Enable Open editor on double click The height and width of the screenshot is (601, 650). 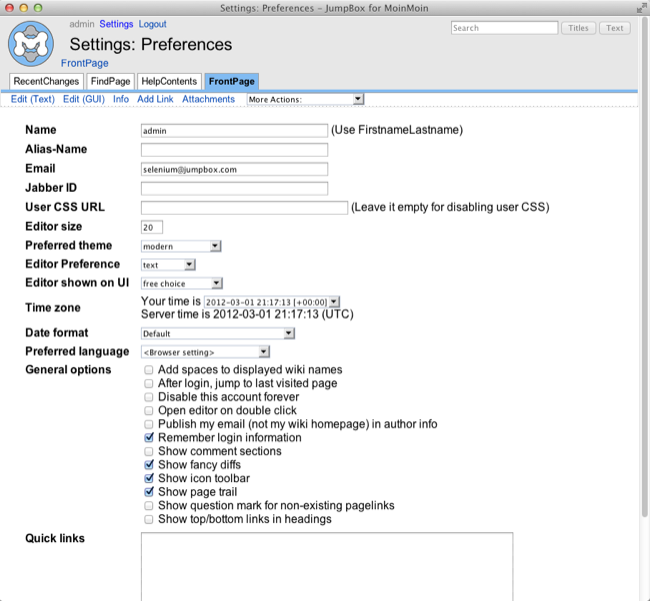click(x=148, y=411)
